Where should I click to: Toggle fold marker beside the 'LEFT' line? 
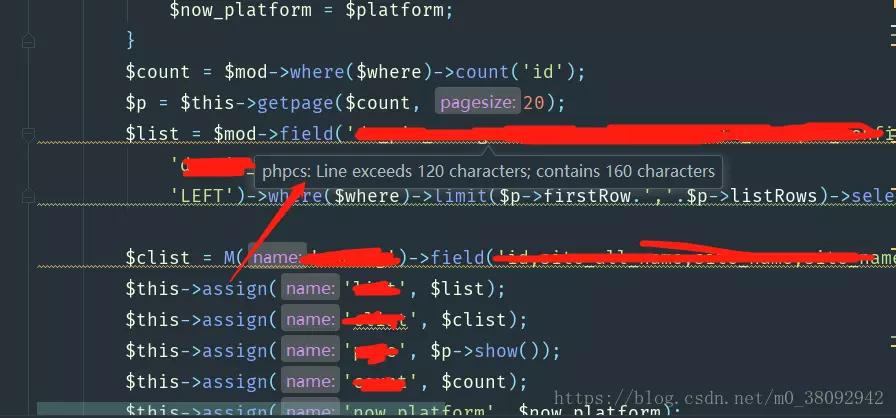28,196
